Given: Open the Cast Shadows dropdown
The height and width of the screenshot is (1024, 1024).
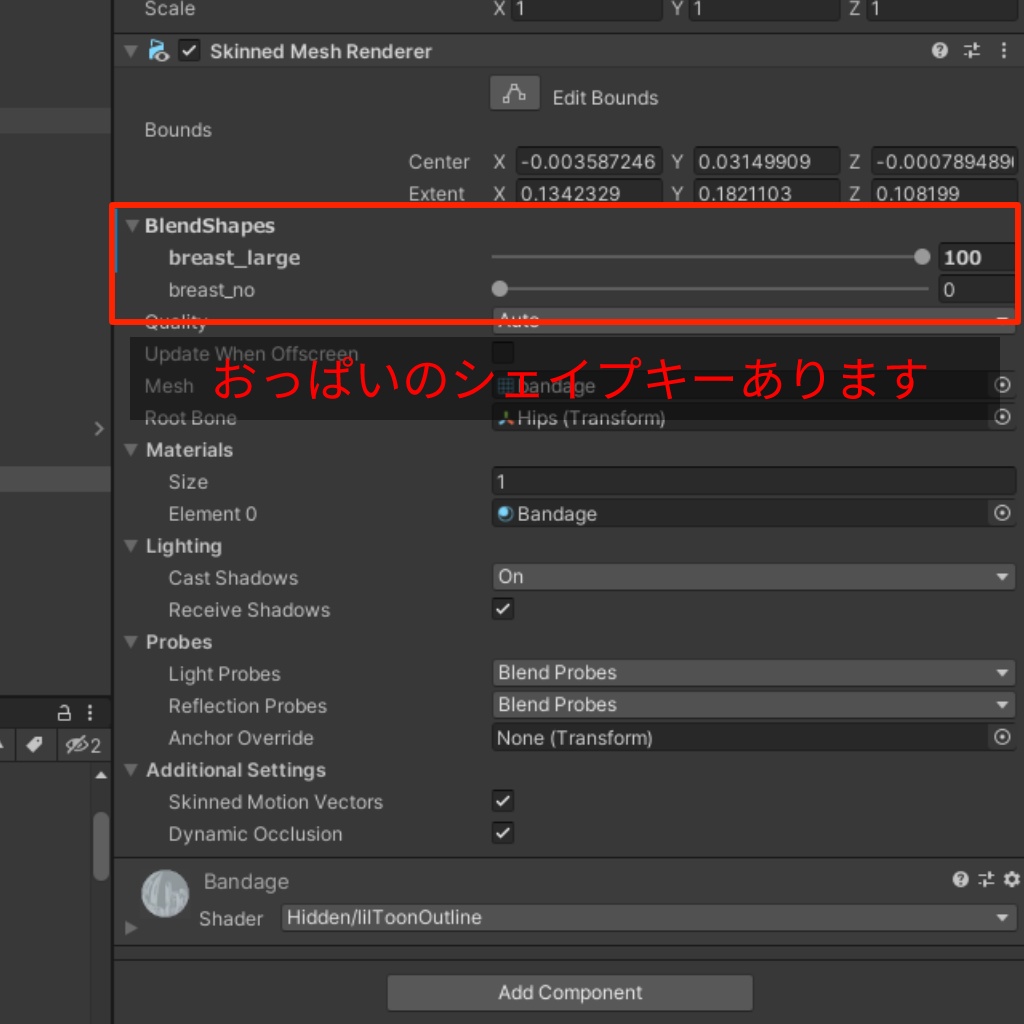Looking at the screenshot, I should click(754, 577).
